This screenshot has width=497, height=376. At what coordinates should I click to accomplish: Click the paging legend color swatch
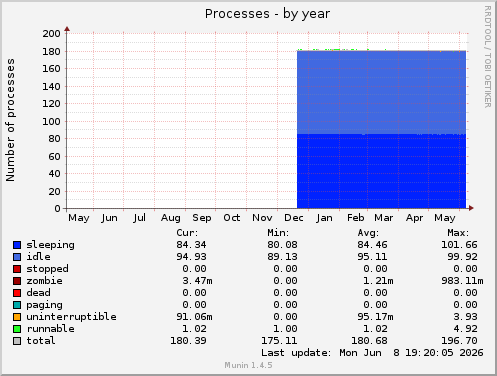(17, 305)
